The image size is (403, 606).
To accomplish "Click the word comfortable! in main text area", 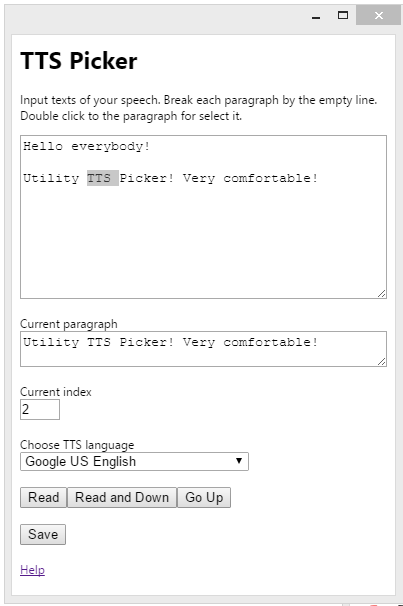I will coord(270,178).
